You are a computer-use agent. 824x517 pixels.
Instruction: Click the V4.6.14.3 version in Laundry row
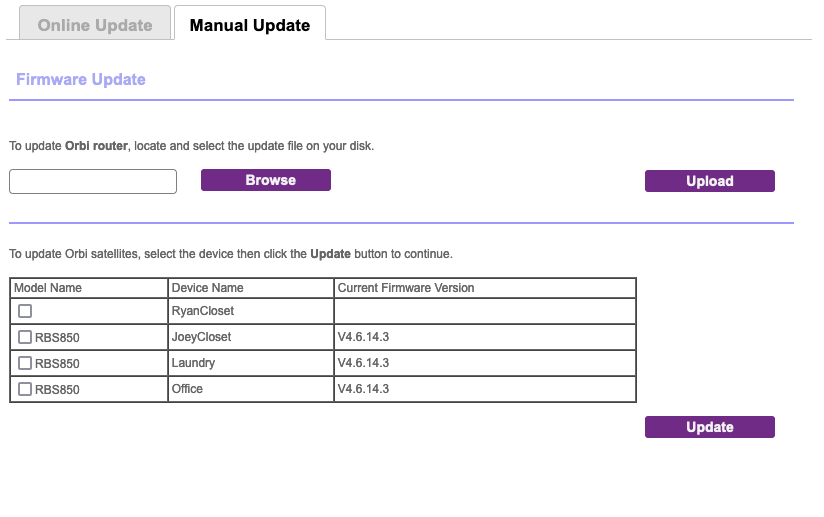(x=363, y=363)
